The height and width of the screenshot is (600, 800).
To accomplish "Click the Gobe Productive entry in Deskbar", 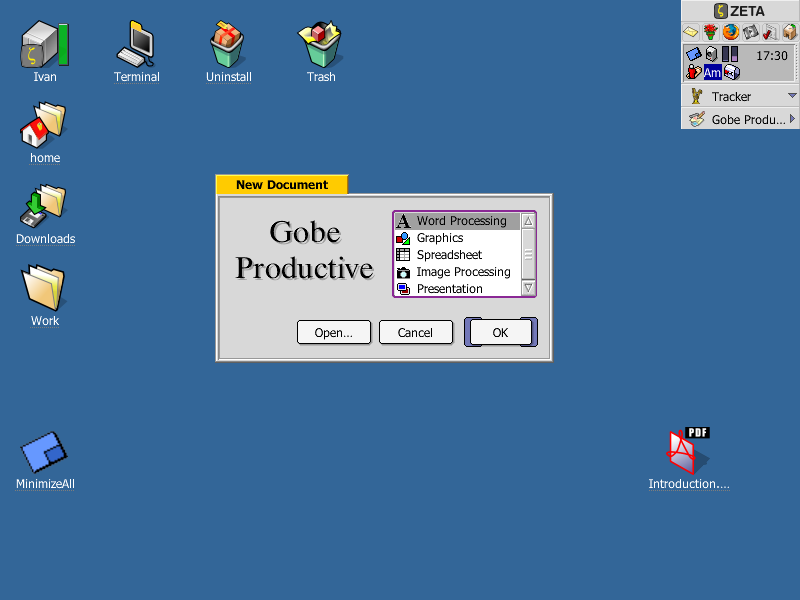I will [740, 119].
